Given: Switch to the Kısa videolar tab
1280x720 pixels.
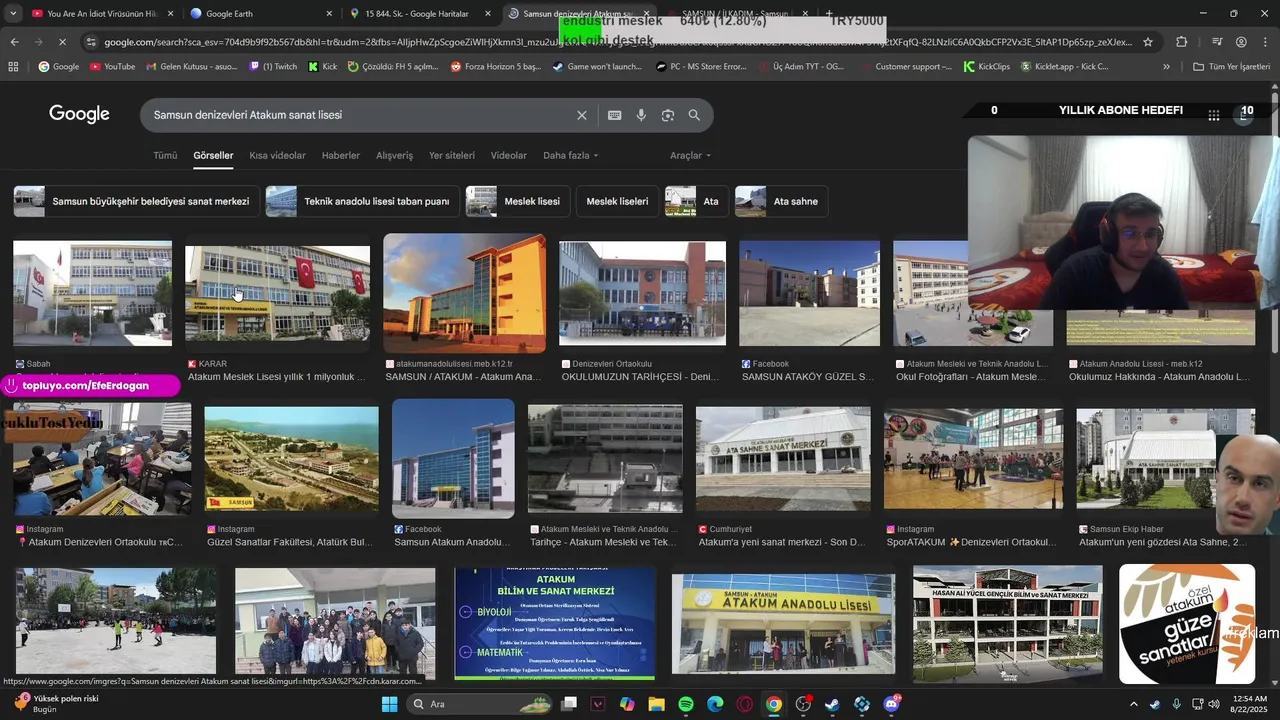Looking at the screenshot, I should [x=277, y=156].
